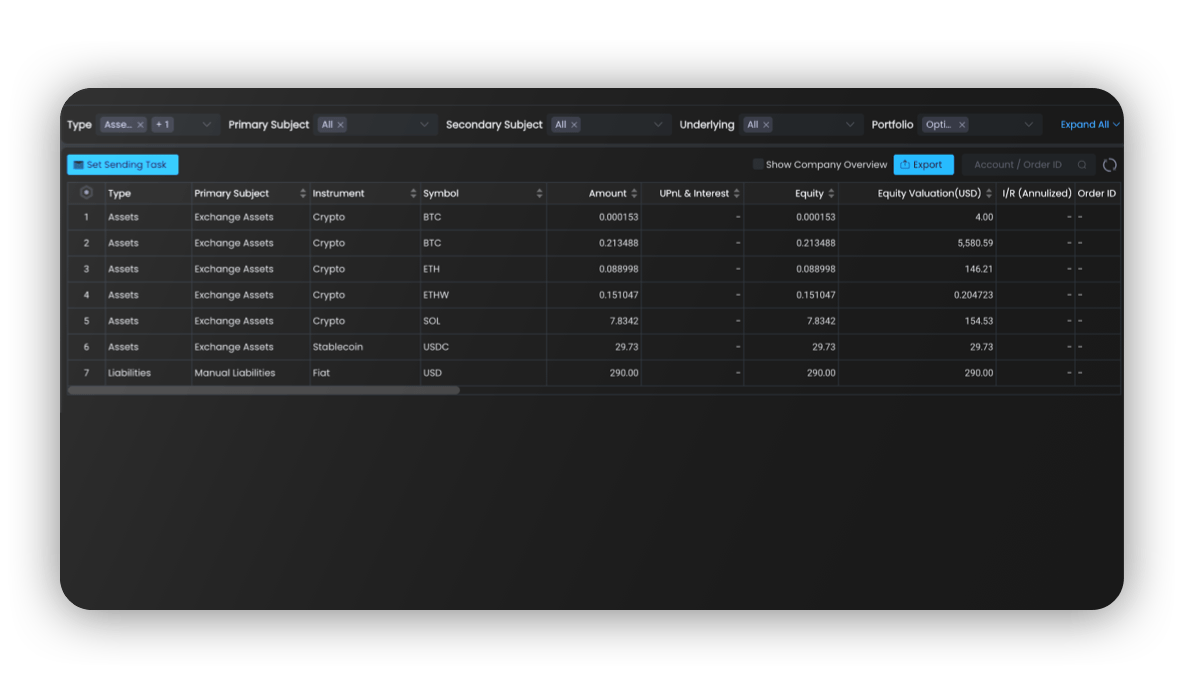Sort by Equity Valuation(USD) column
Image resolution: width=1184 pixels, height=698 pixels.
(989, 193)
